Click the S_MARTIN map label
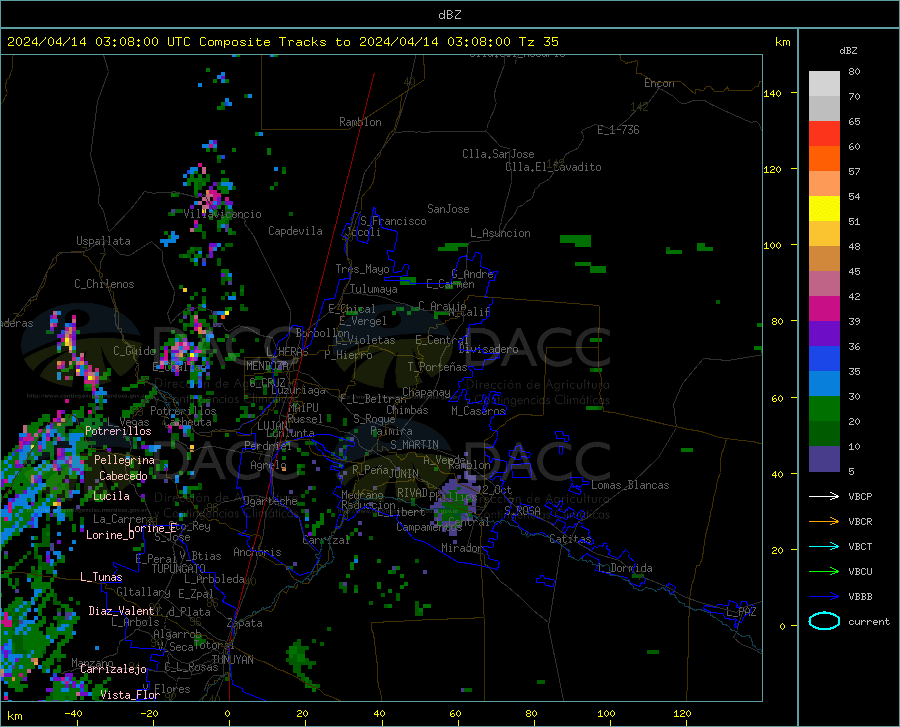Screen dimensions: 900x727 (x=414, y=445)
